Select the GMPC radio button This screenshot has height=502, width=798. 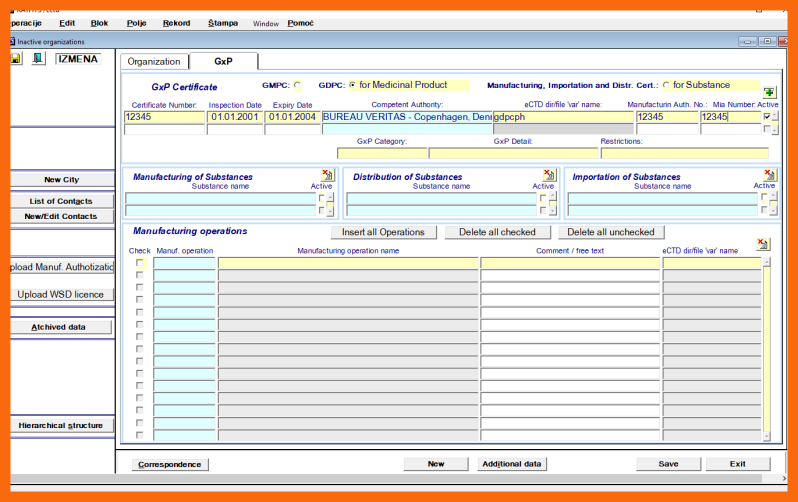coord(296,86)
